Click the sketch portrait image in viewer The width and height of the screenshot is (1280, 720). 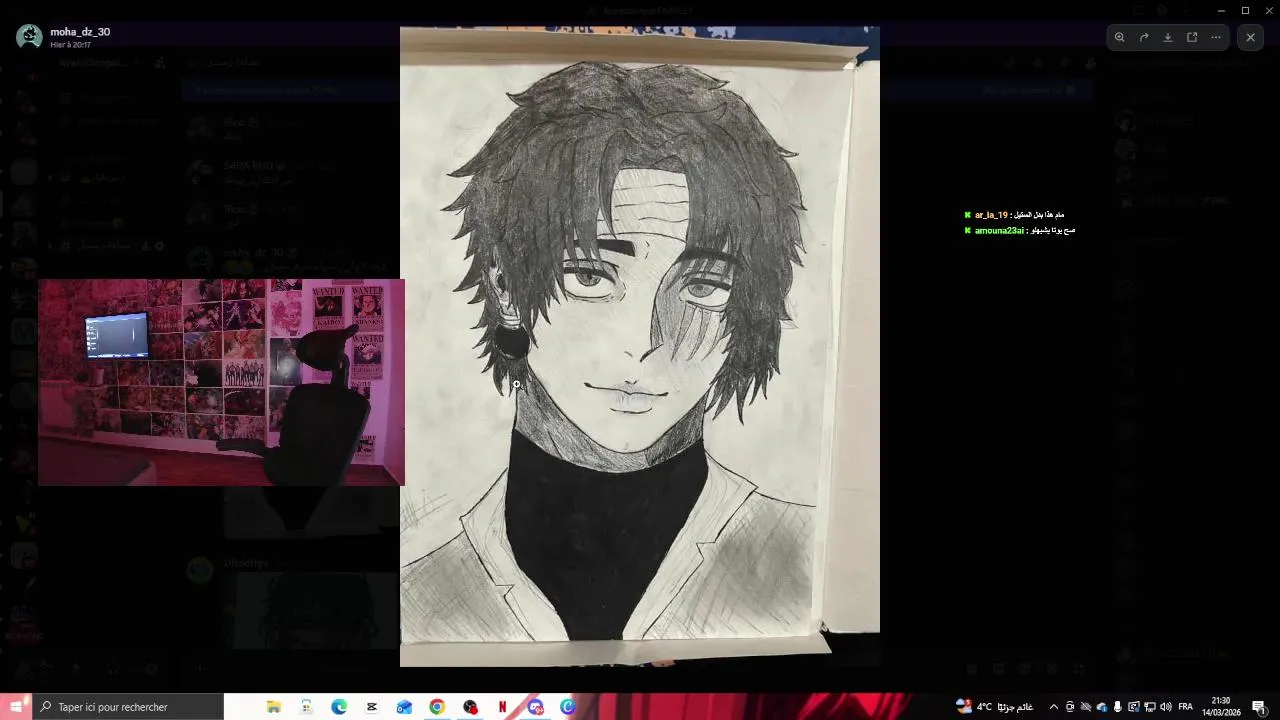[640, 346]
